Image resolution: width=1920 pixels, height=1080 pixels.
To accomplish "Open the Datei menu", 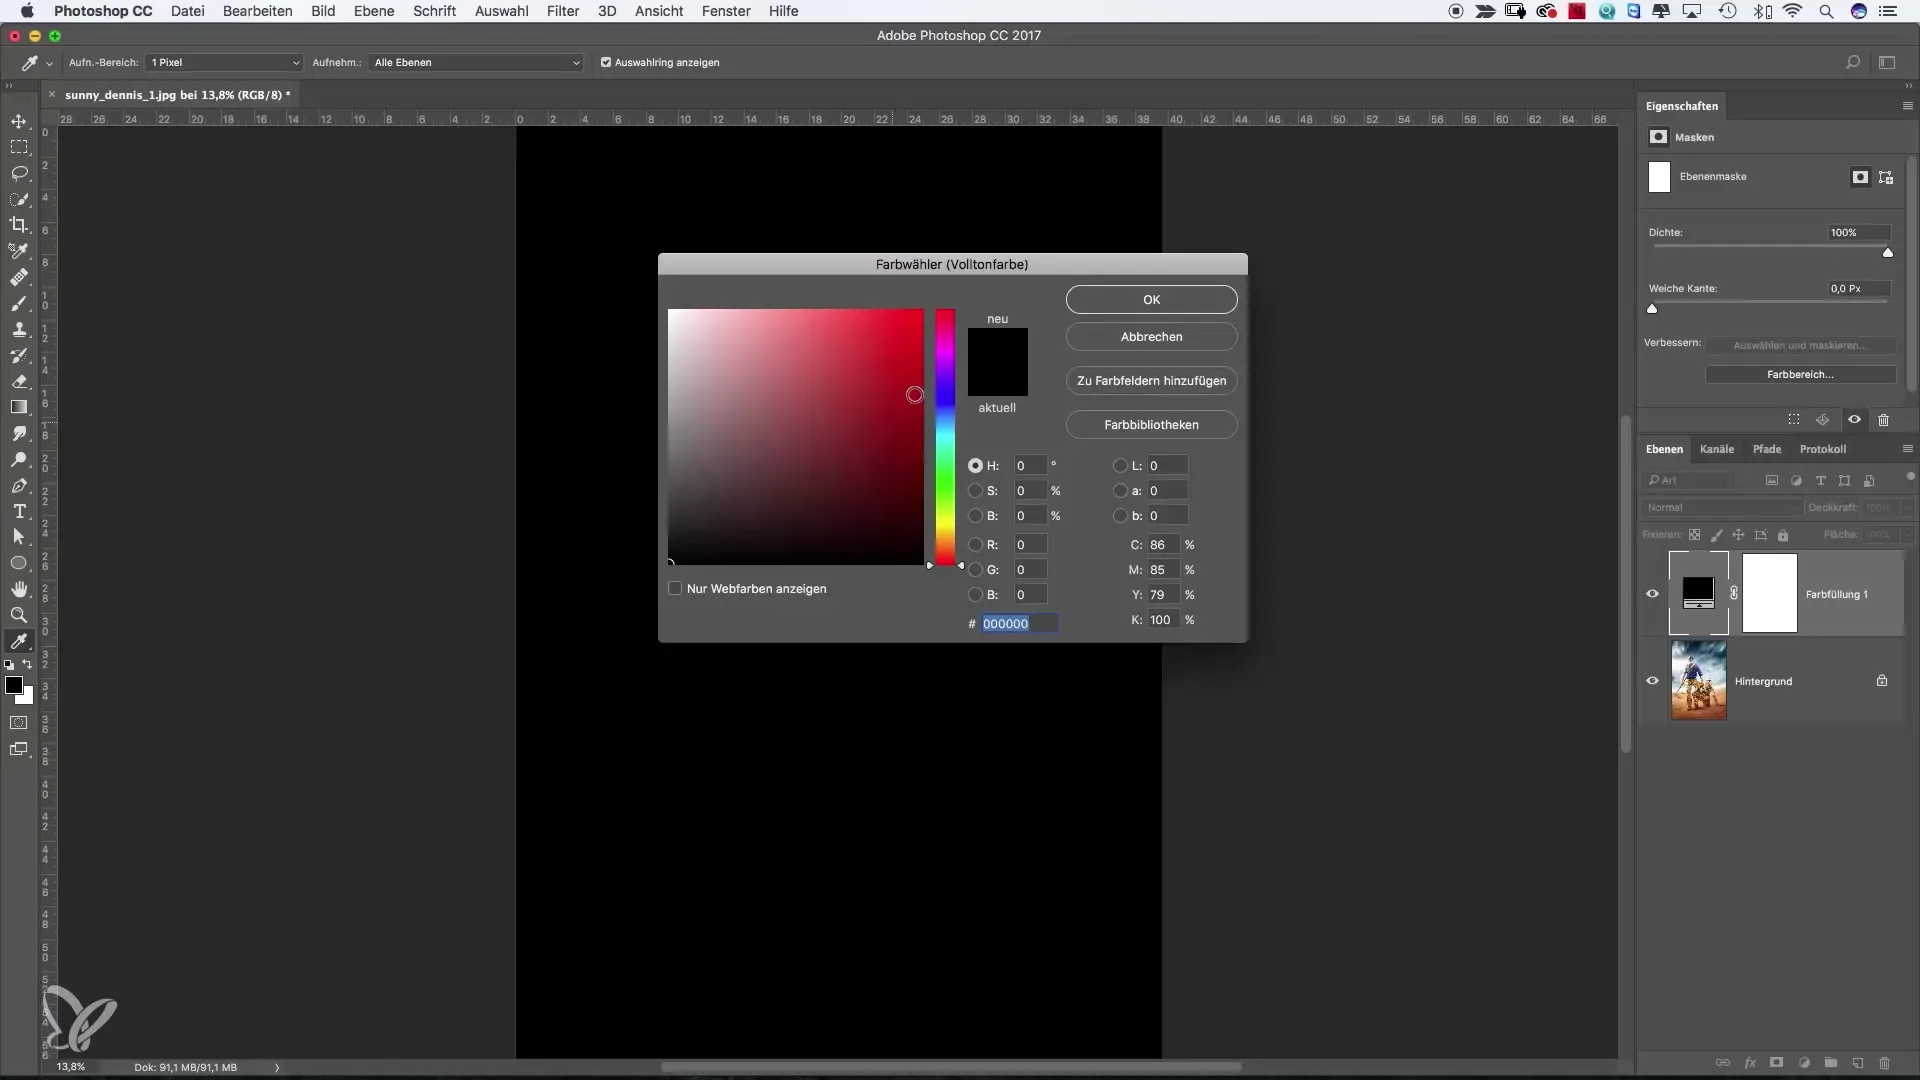I will tap(188, 11).
